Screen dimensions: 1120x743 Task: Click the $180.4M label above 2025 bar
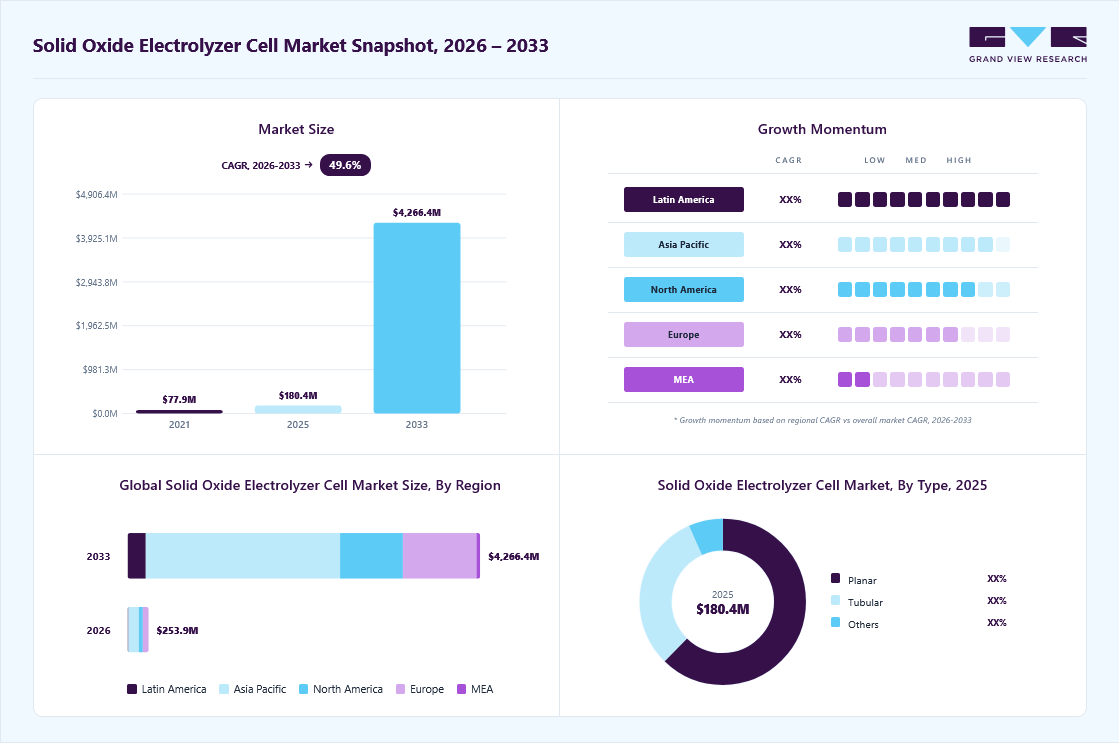(x=298, y=395)
